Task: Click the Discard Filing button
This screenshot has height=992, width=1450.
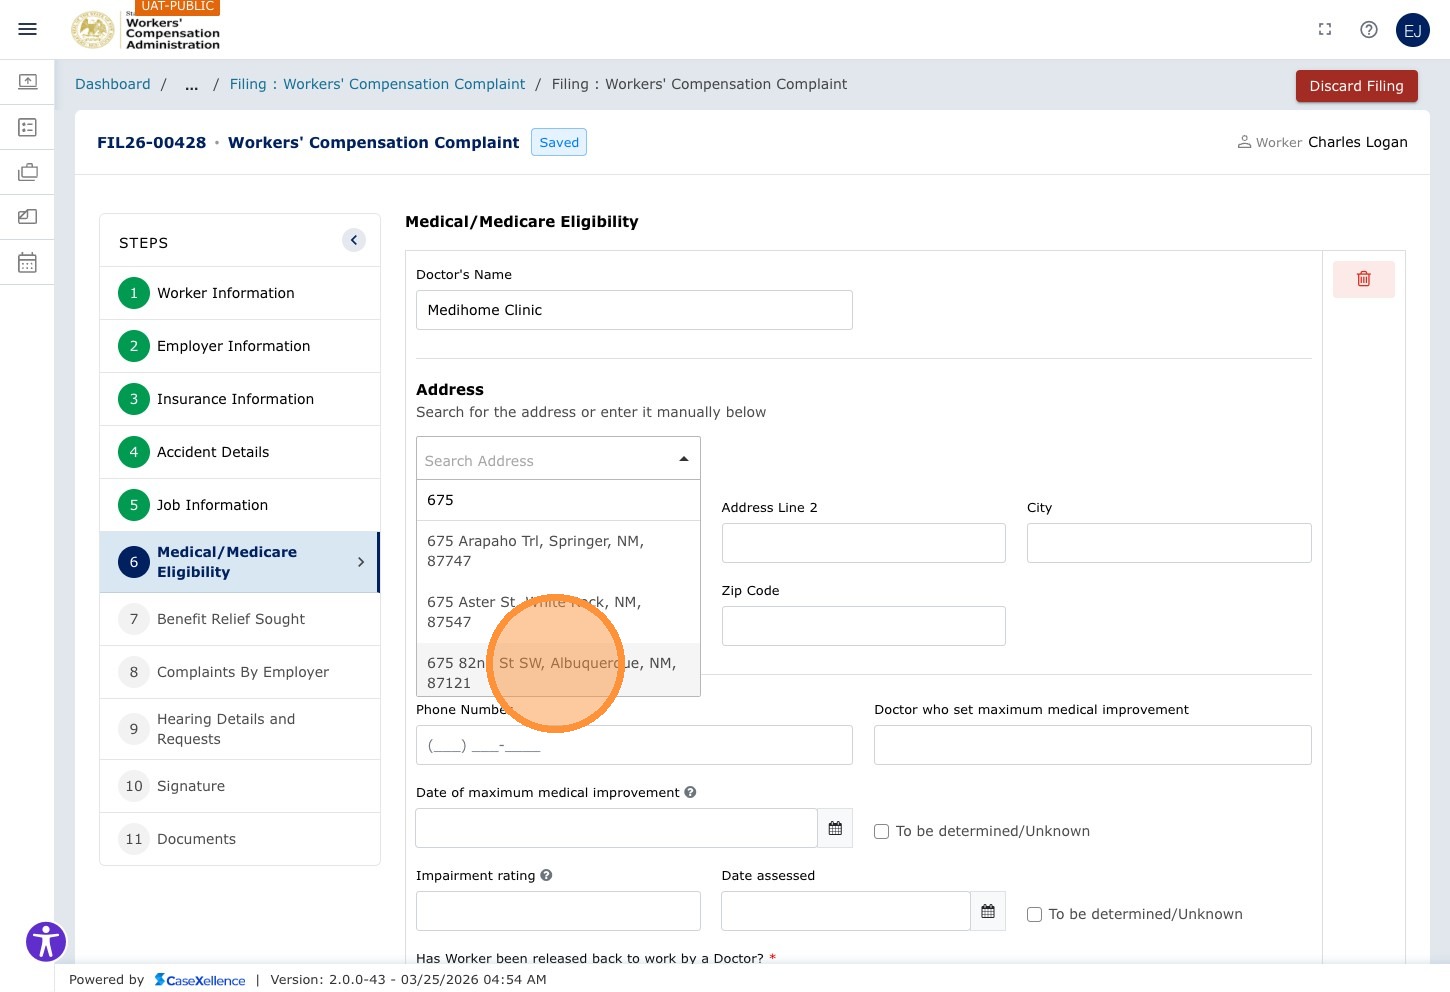Action: coord(1357,86)
